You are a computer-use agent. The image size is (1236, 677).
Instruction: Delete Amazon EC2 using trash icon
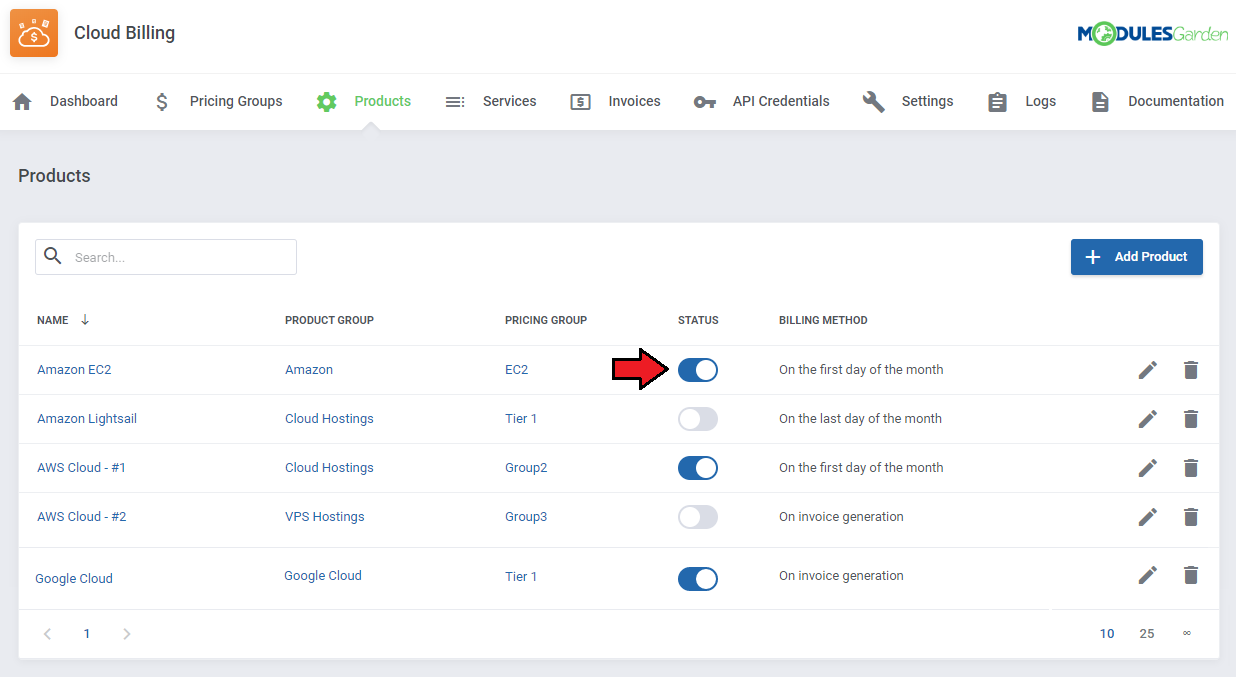tap(1190, 370)
